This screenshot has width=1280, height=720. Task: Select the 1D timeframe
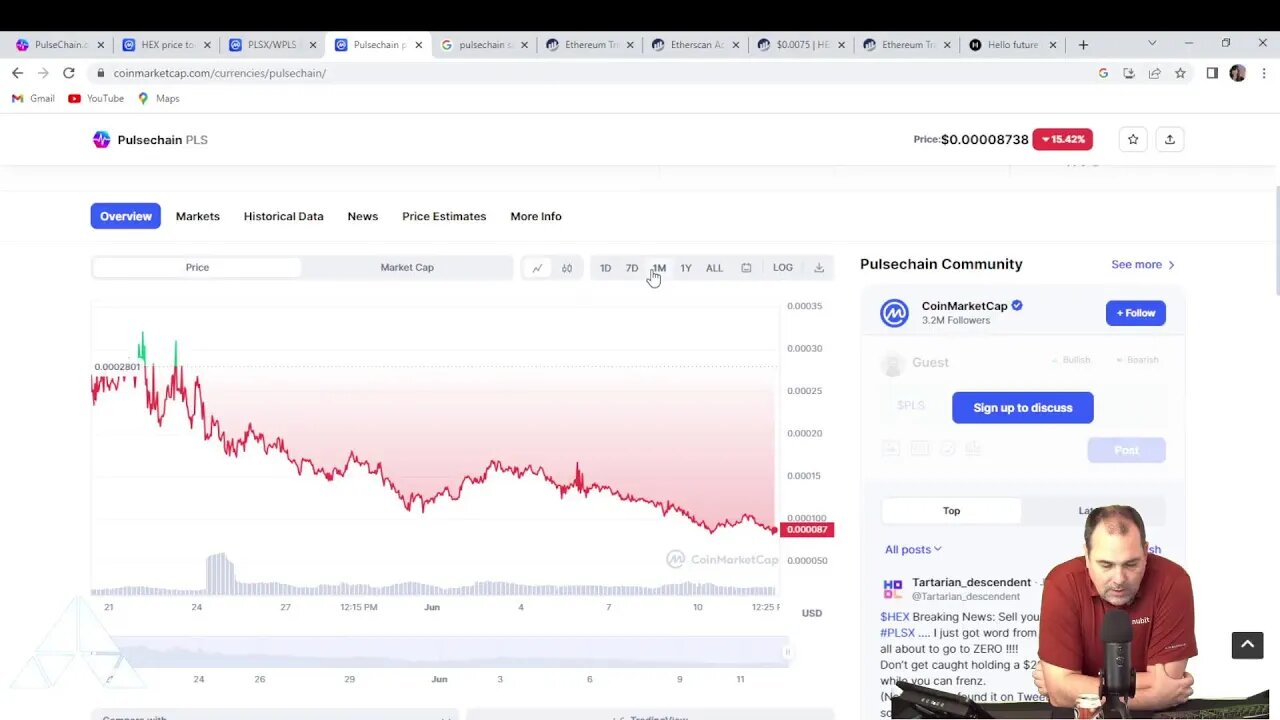pyautogui.click(x=605, y=268)
